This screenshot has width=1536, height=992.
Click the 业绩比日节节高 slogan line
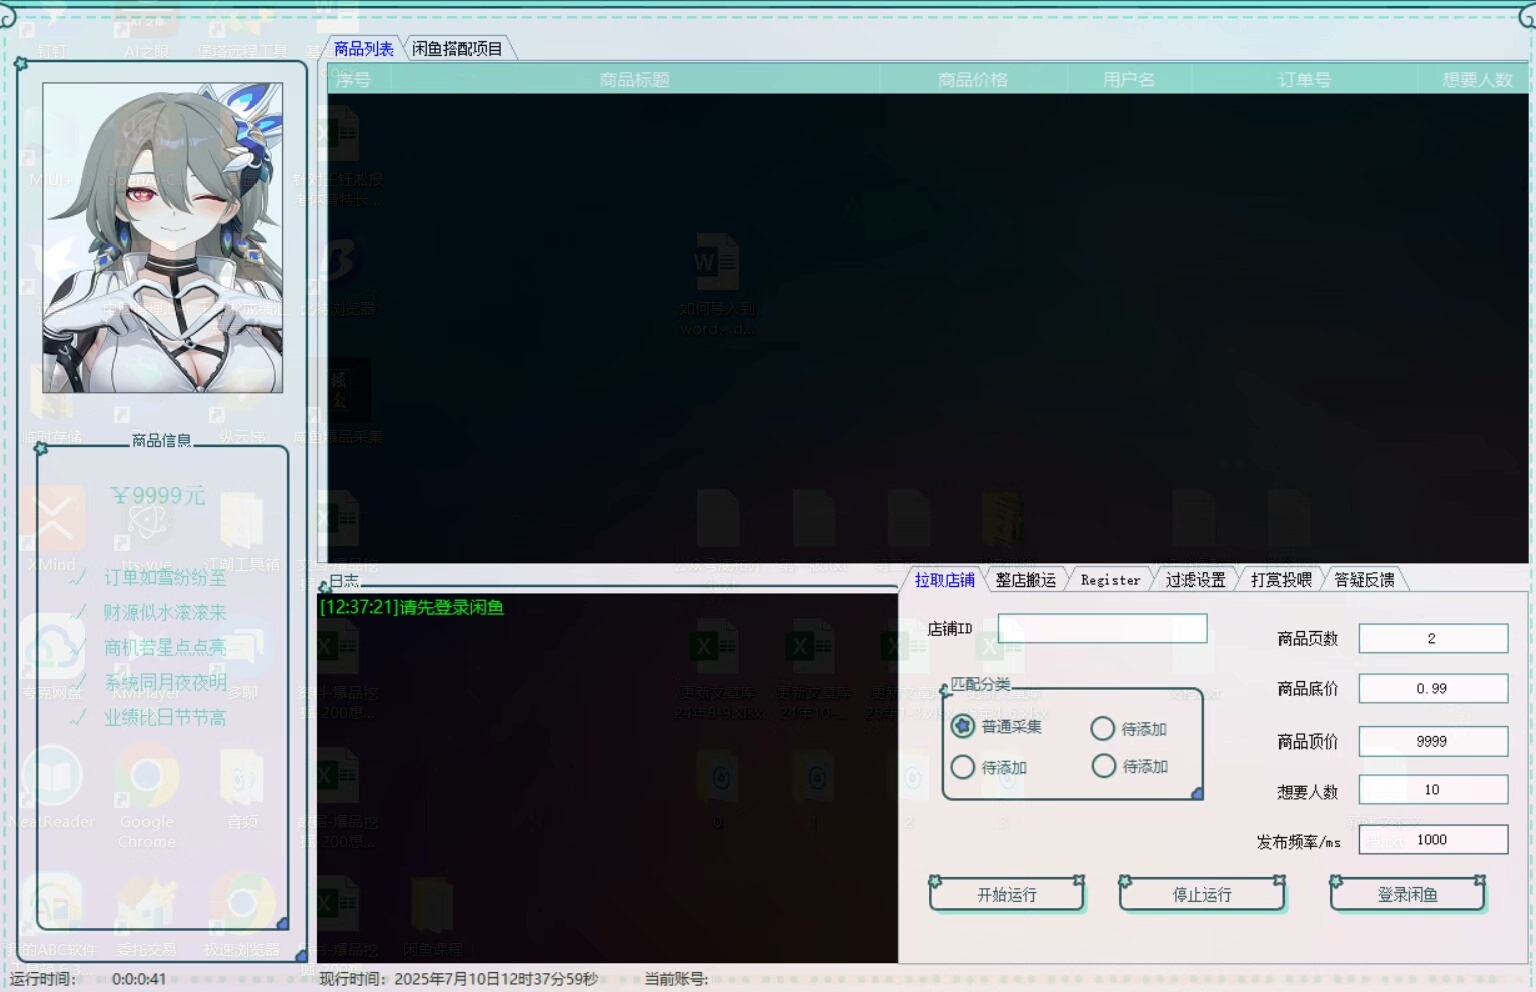tap(165, 717)
